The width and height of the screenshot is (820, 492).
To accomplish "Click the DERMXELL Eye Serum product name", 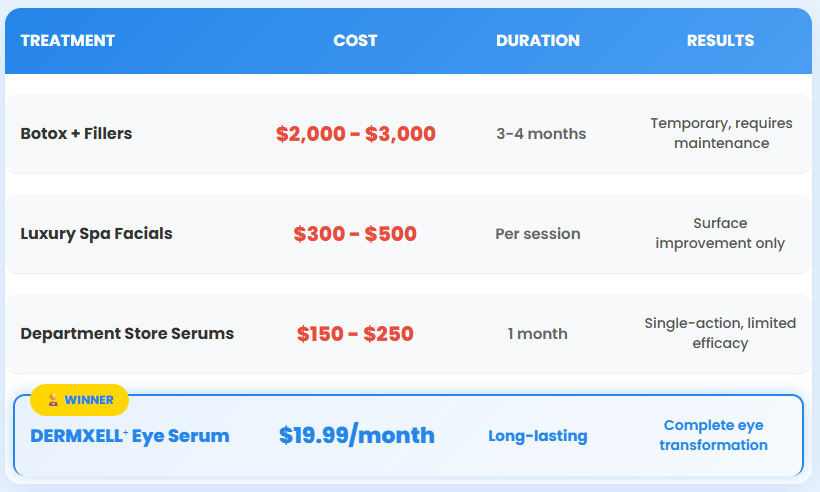I will pos(130,436).
